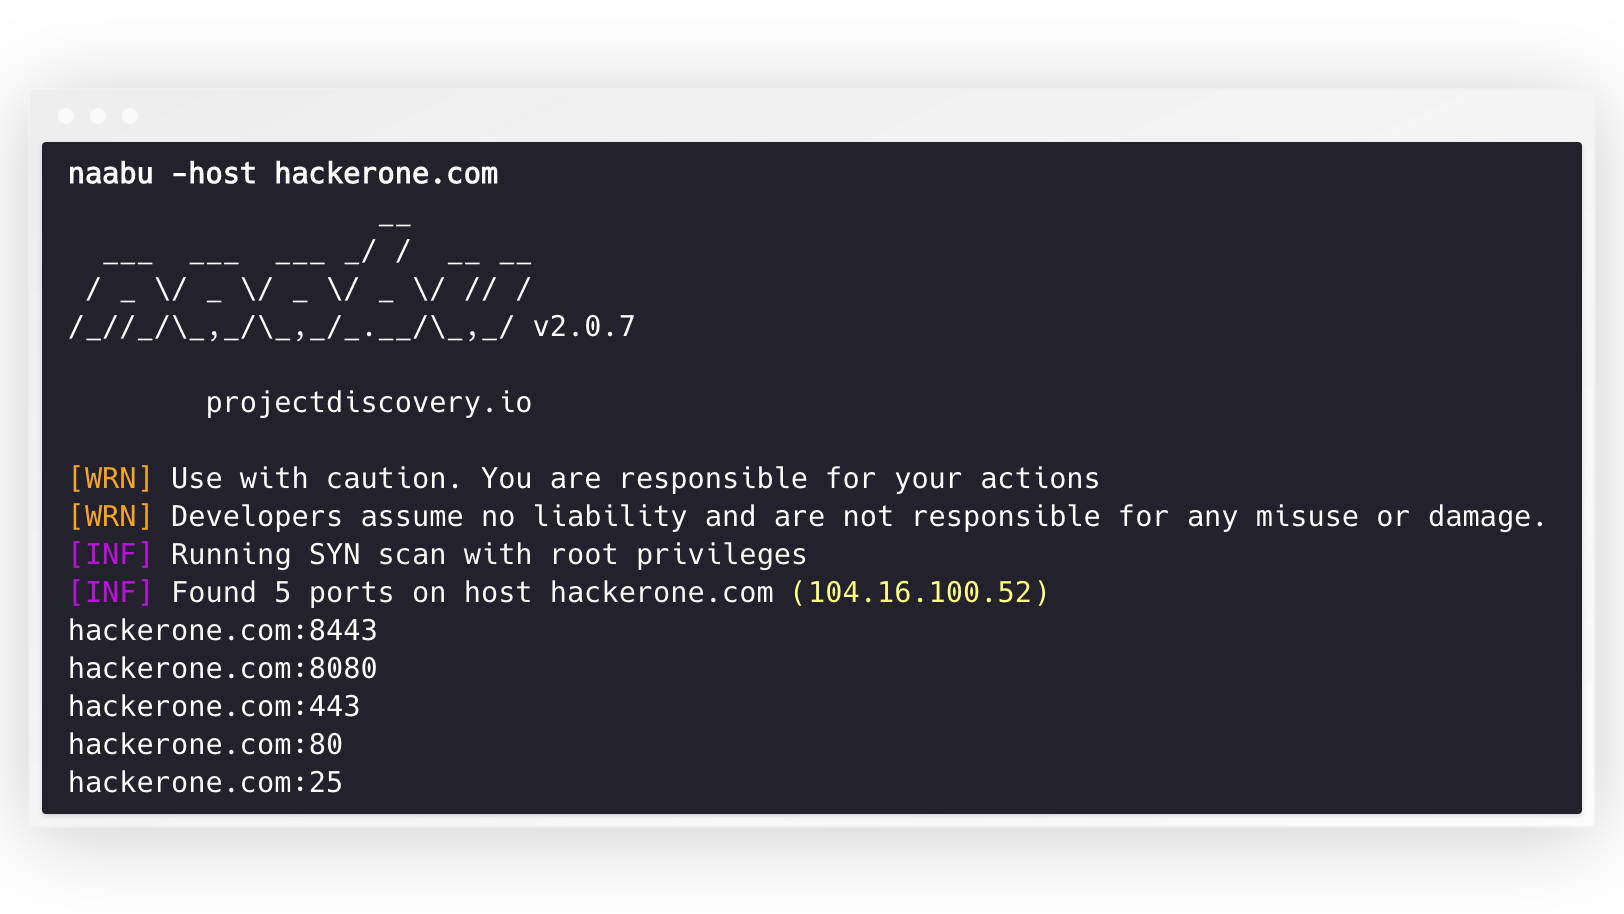Click the [INF] tag before "Found 5 ports"

110,593
